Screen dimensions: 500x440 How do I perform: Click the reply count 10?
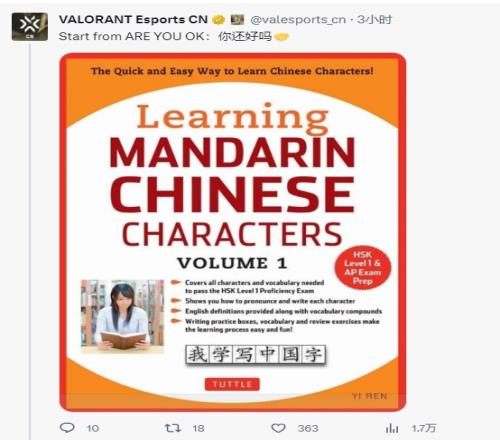tap(93, 428)
